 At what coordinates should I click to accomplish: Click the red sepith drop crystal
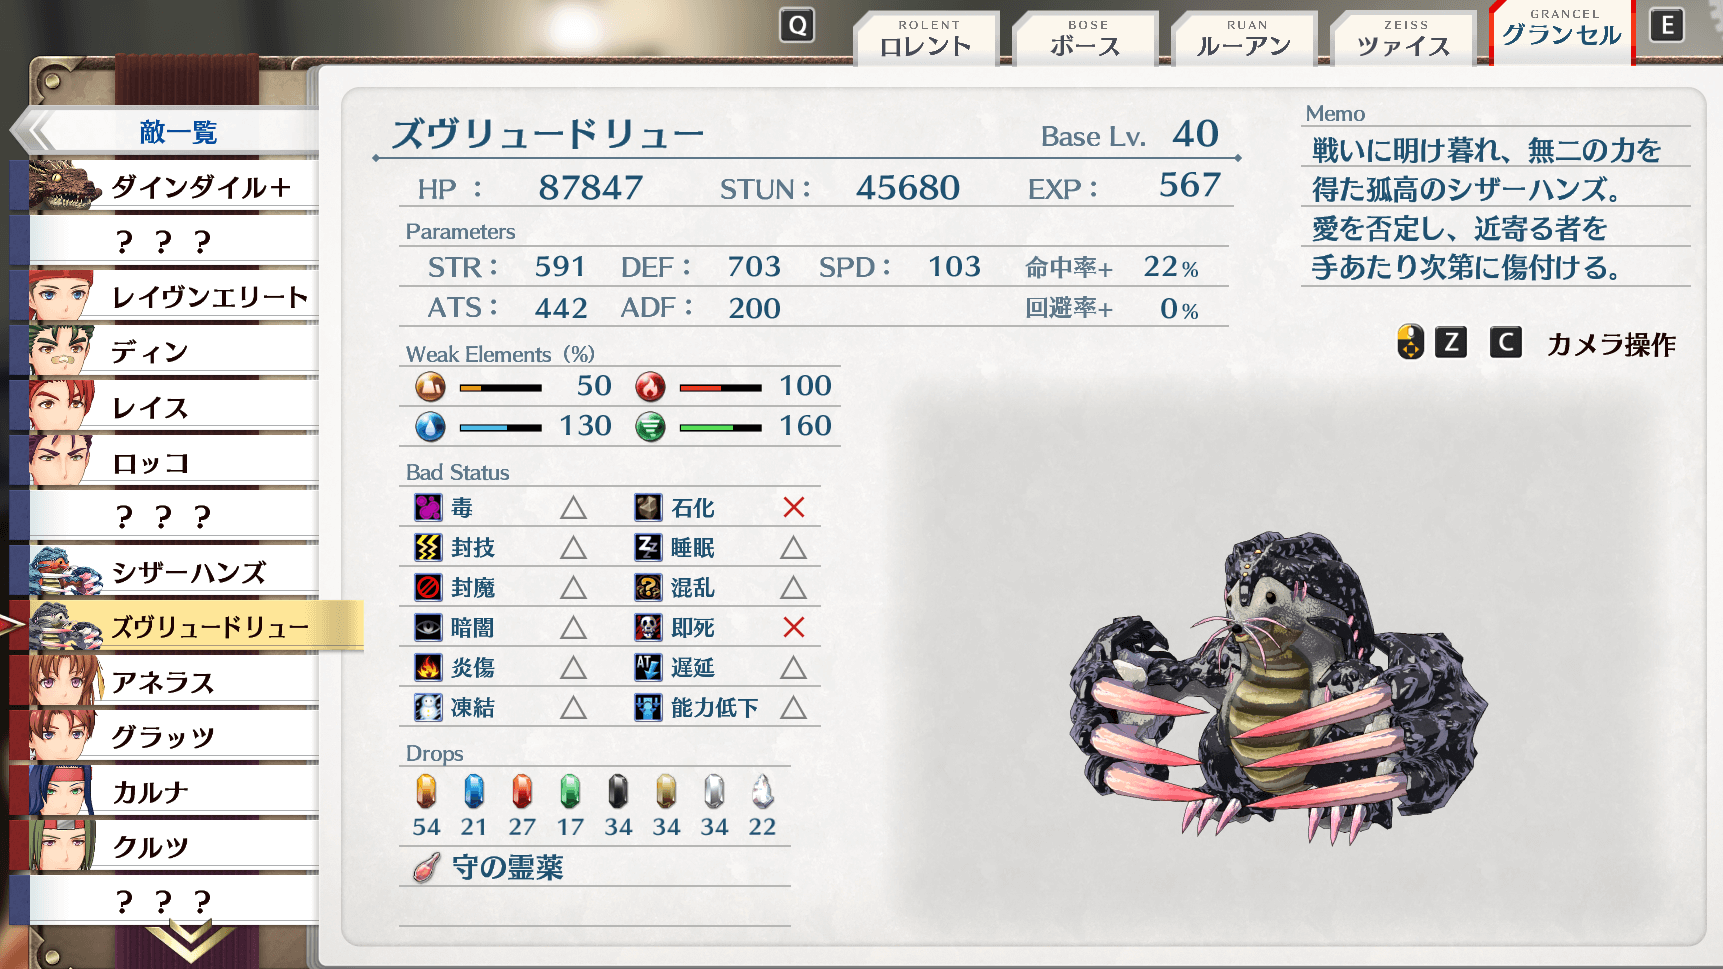[522, 791]
